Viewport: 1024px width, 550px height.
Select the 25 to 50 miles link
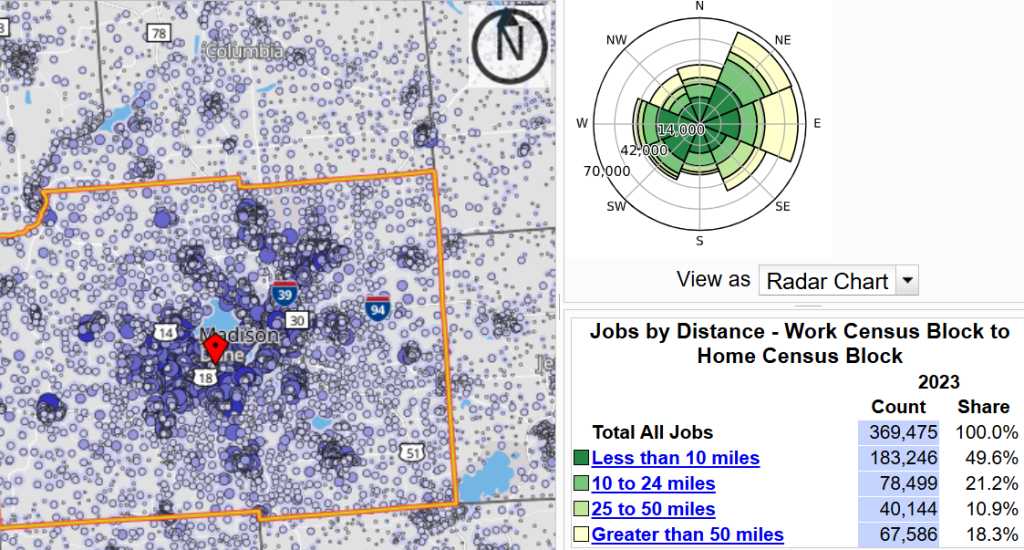point(653,509)
